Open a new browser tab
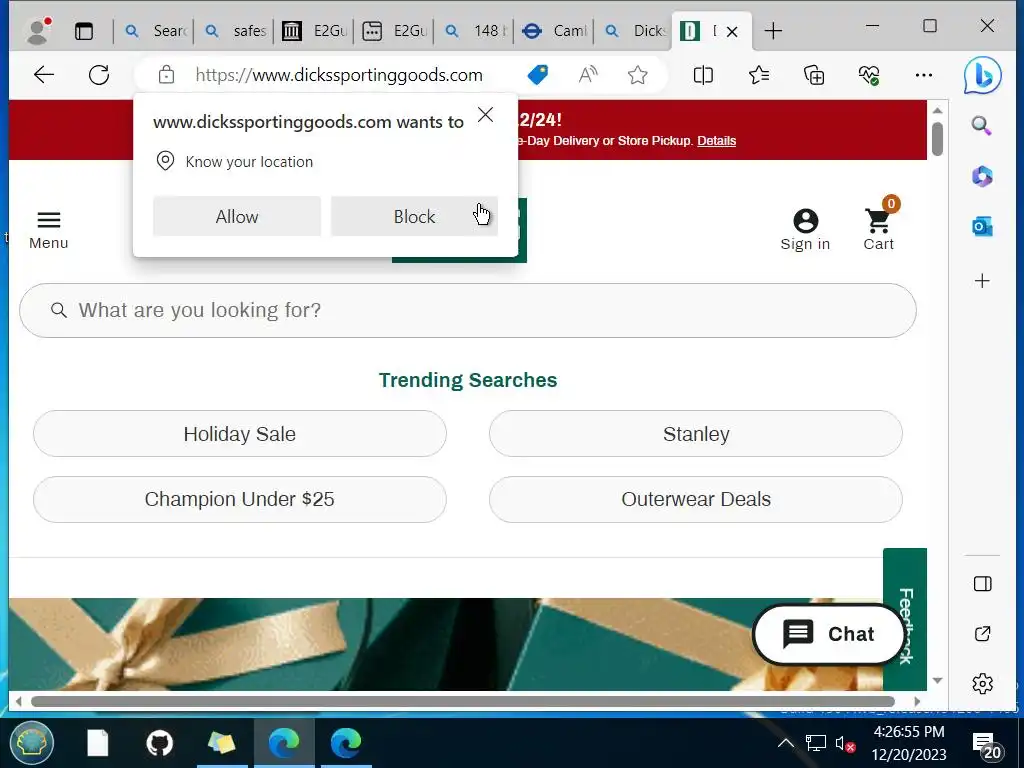Image resolution: width=1024 pixels, height=768 pixels. 773,31
